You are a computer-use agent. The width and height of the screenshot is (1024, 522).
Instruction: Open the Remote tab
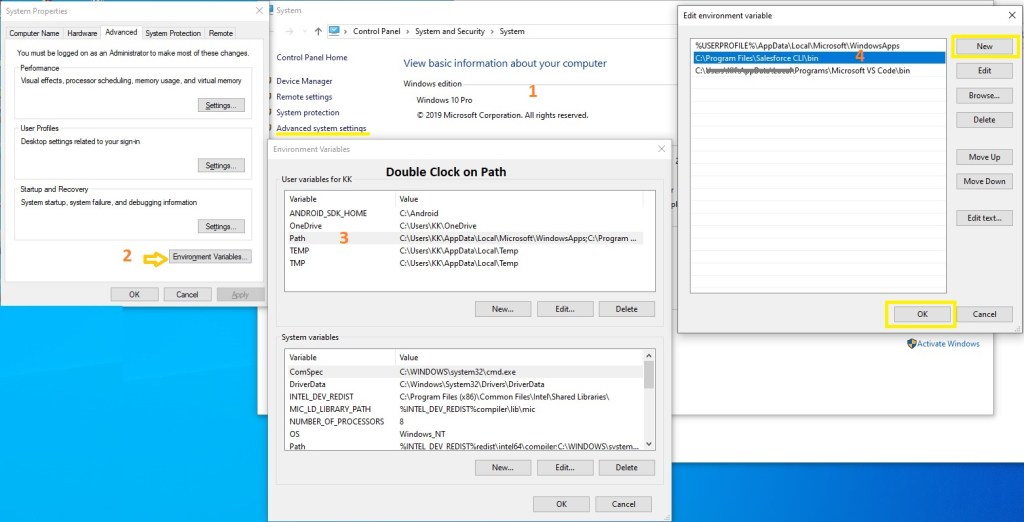coord(220,33)
